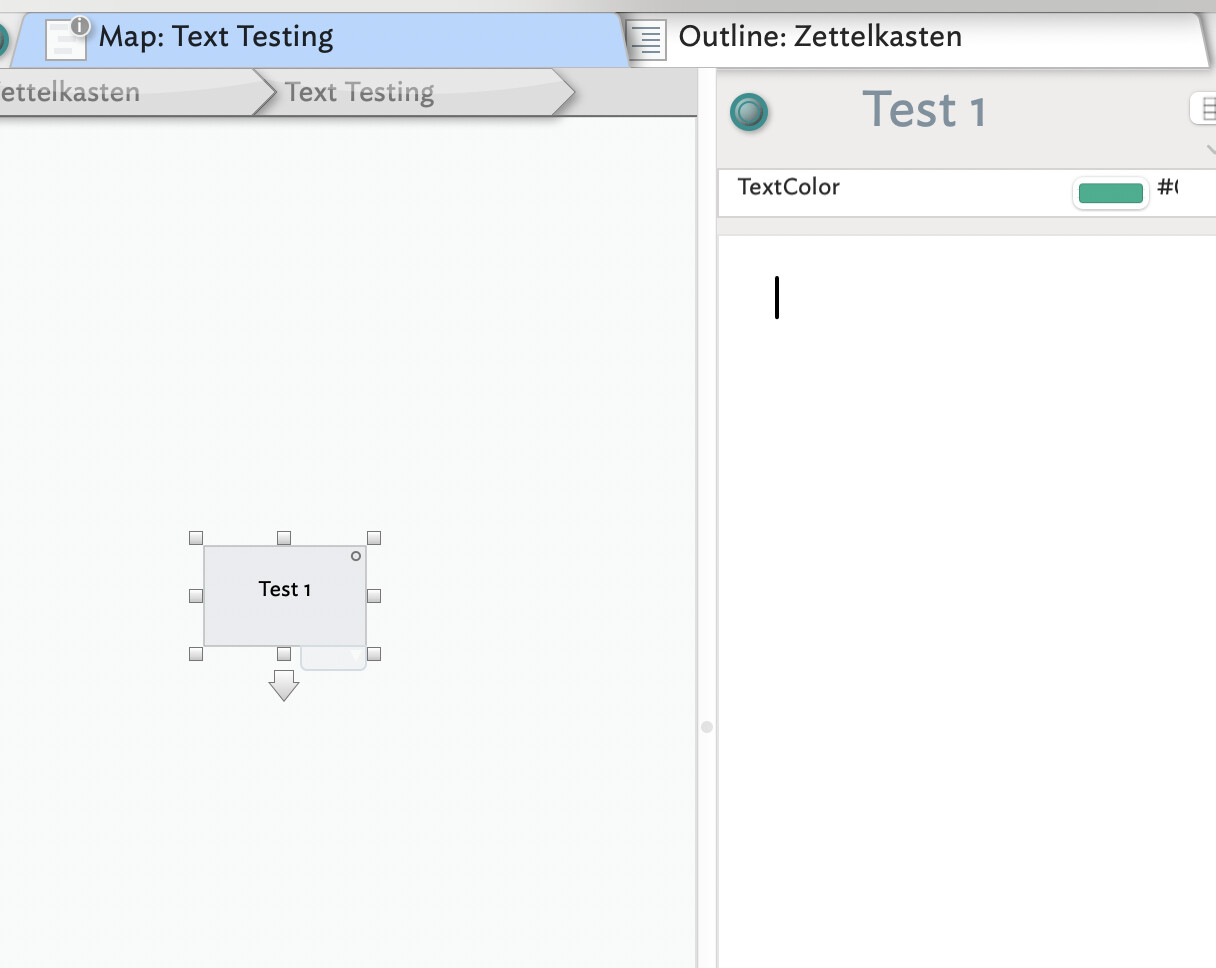Click the Text Testing breadcrumb

(x=360, y=93)
